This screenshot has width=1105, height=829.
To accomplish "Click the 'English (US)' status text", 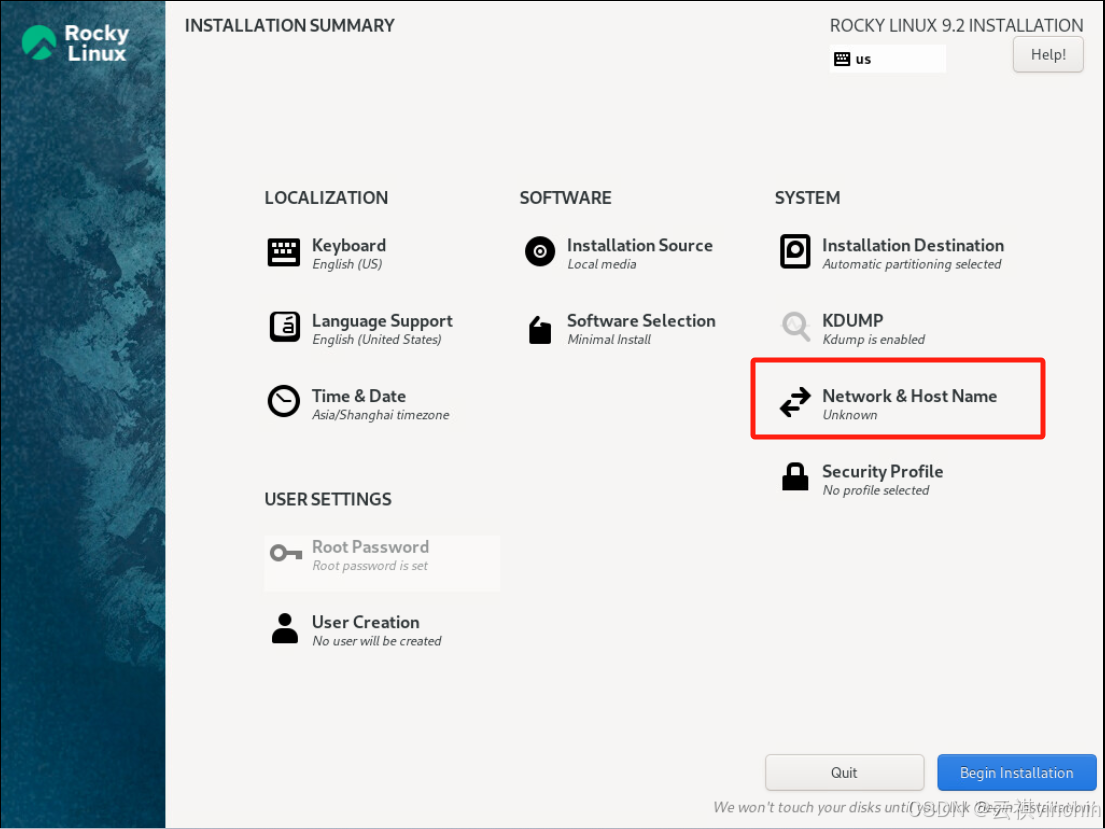I will tap(347, 264).
